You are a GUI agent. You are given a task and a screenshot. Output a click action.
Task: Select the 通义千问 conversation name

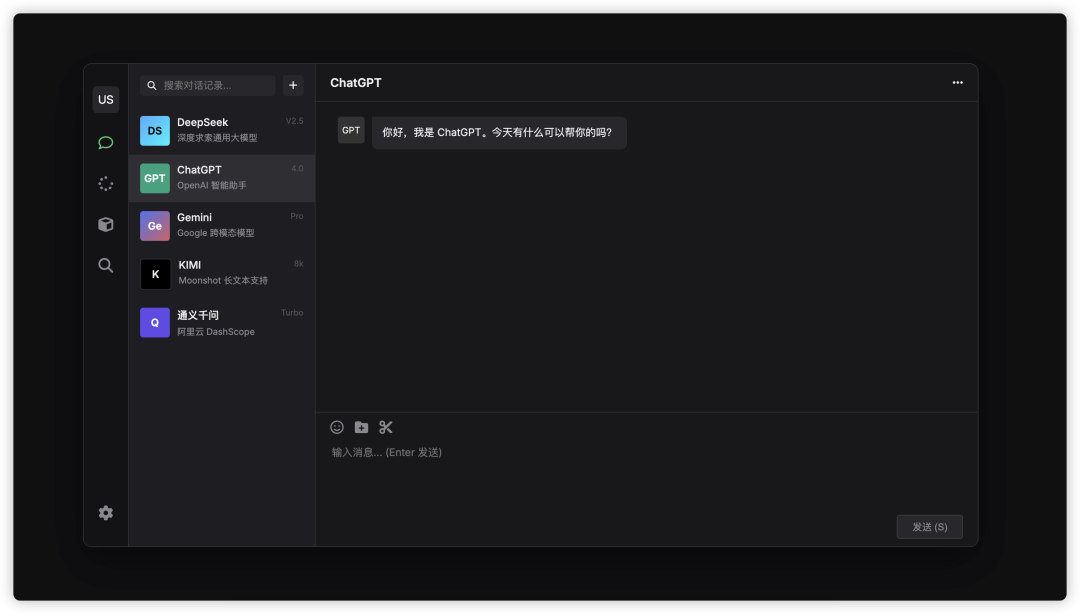tap(198, 316)
